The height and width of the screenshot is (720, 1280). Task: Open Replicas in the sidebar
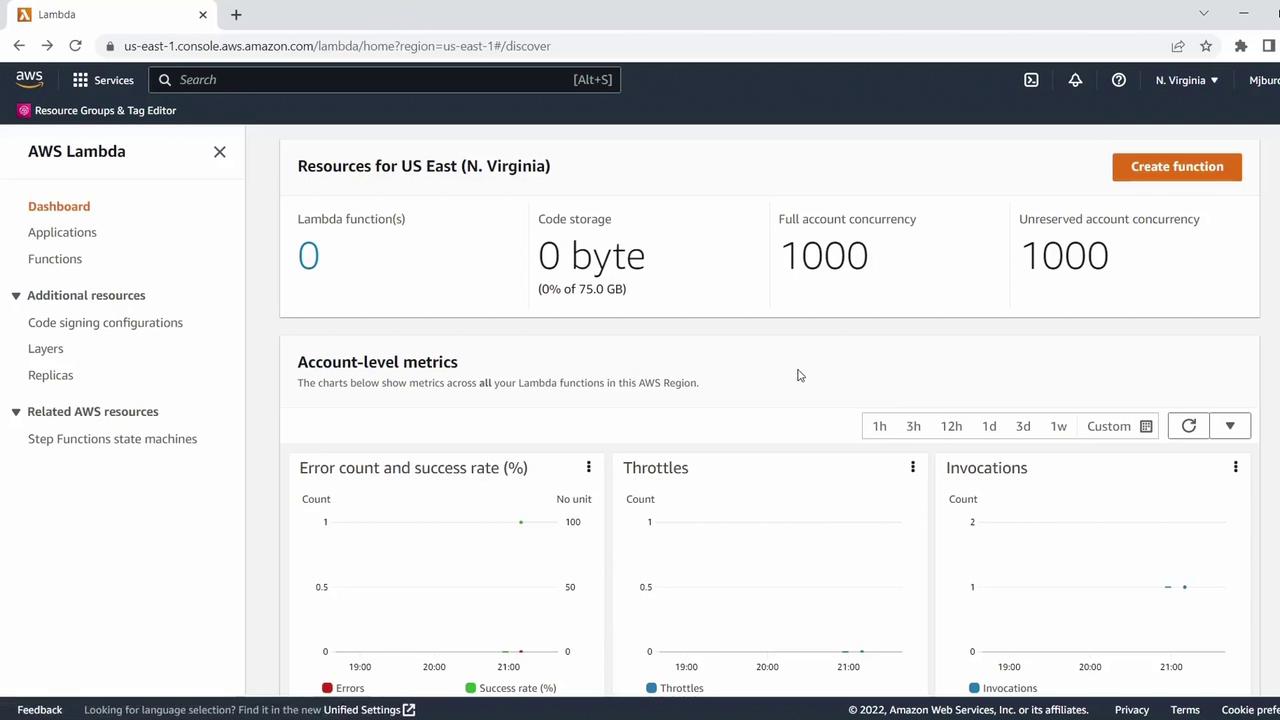click(x=50, y=375)
